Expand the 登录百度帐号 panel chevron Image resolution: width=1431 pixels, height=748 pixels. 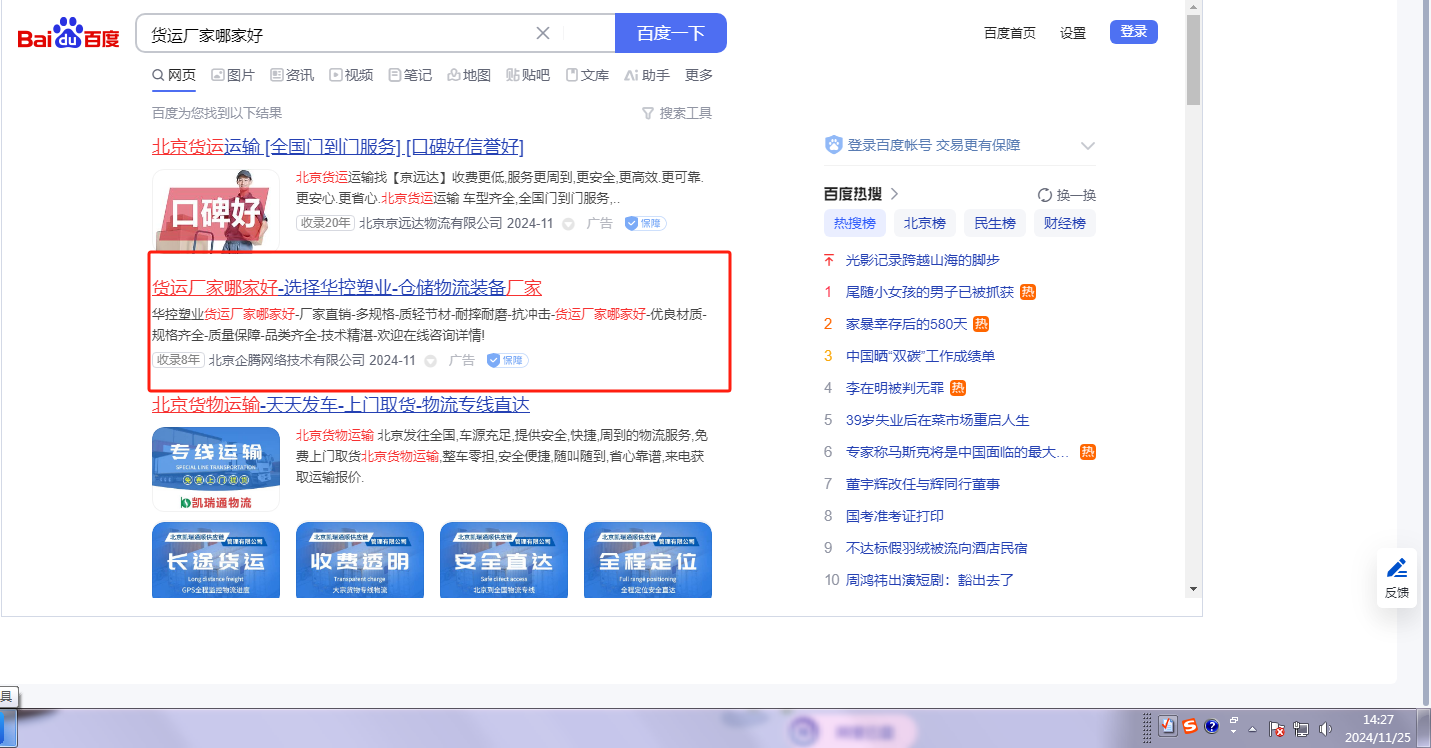(1088, 146)
